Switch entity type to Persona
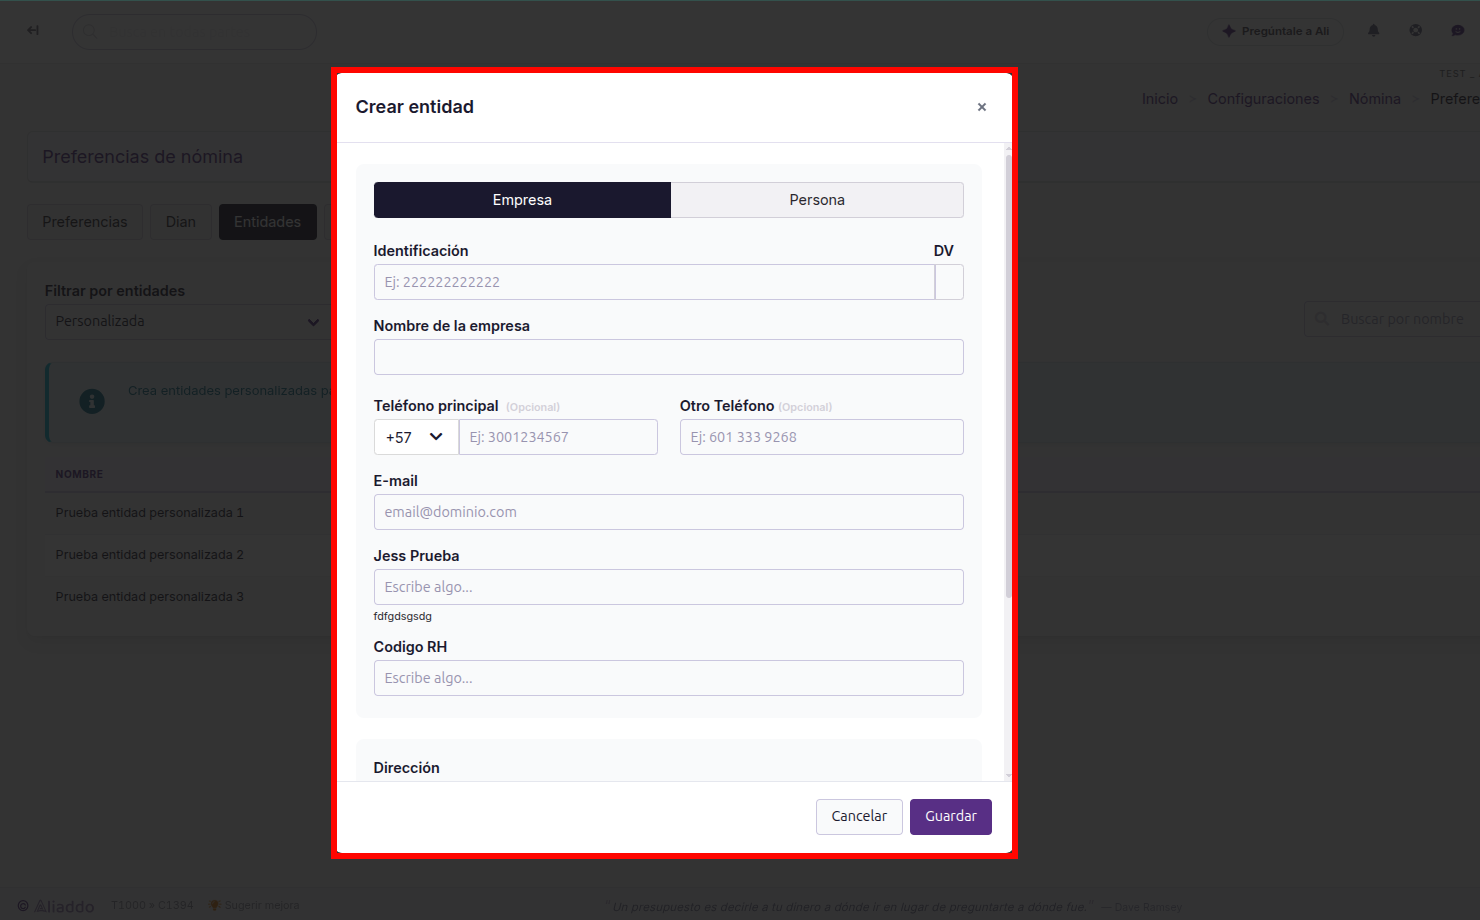The width and height of the screenshot is (1480, 920). [817, 200]
